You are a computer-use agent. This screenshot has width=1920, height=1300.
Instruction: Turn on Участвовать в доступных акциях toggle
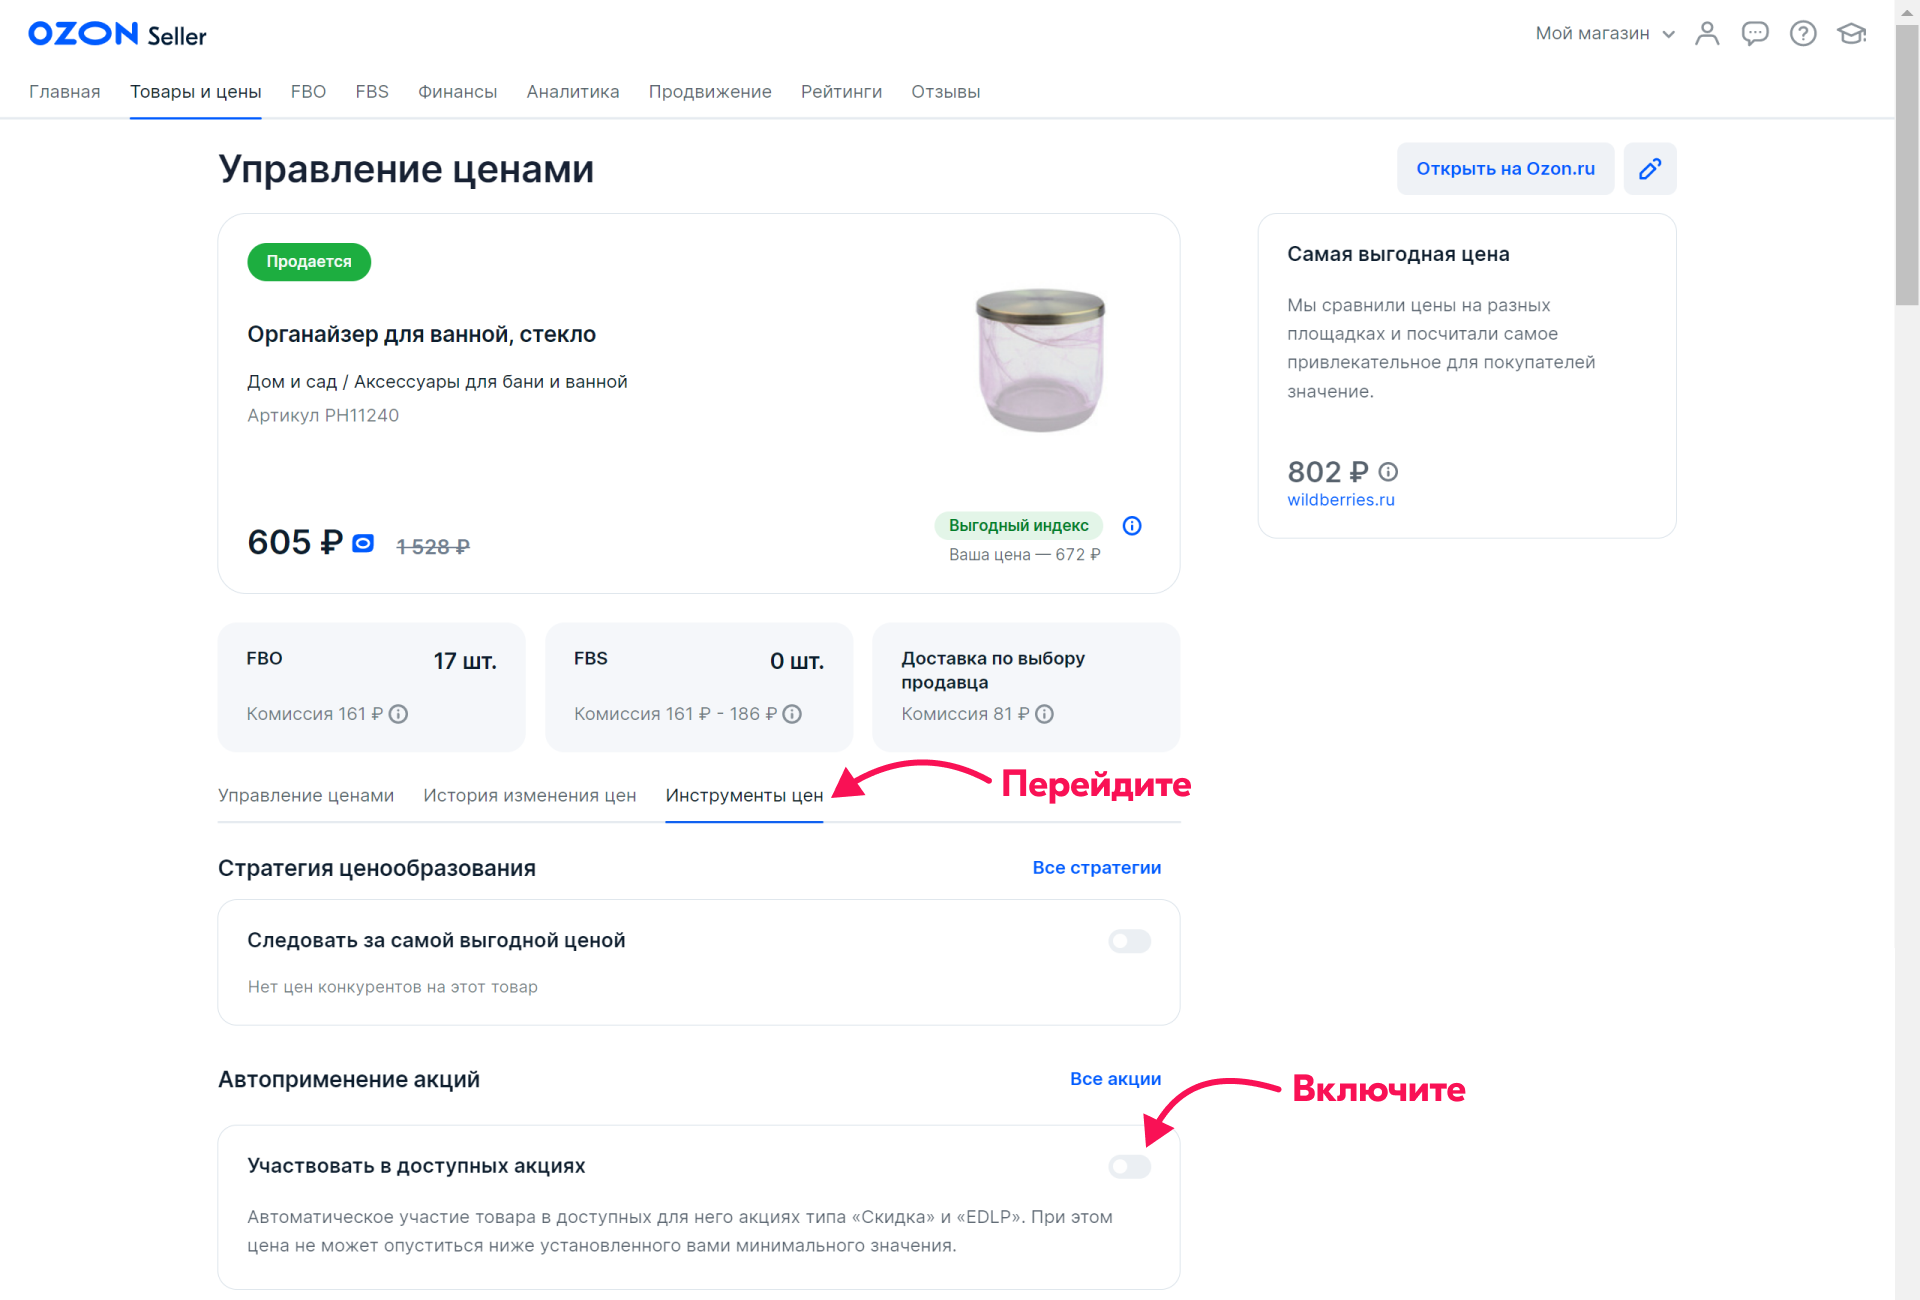click(1129, 1167)
